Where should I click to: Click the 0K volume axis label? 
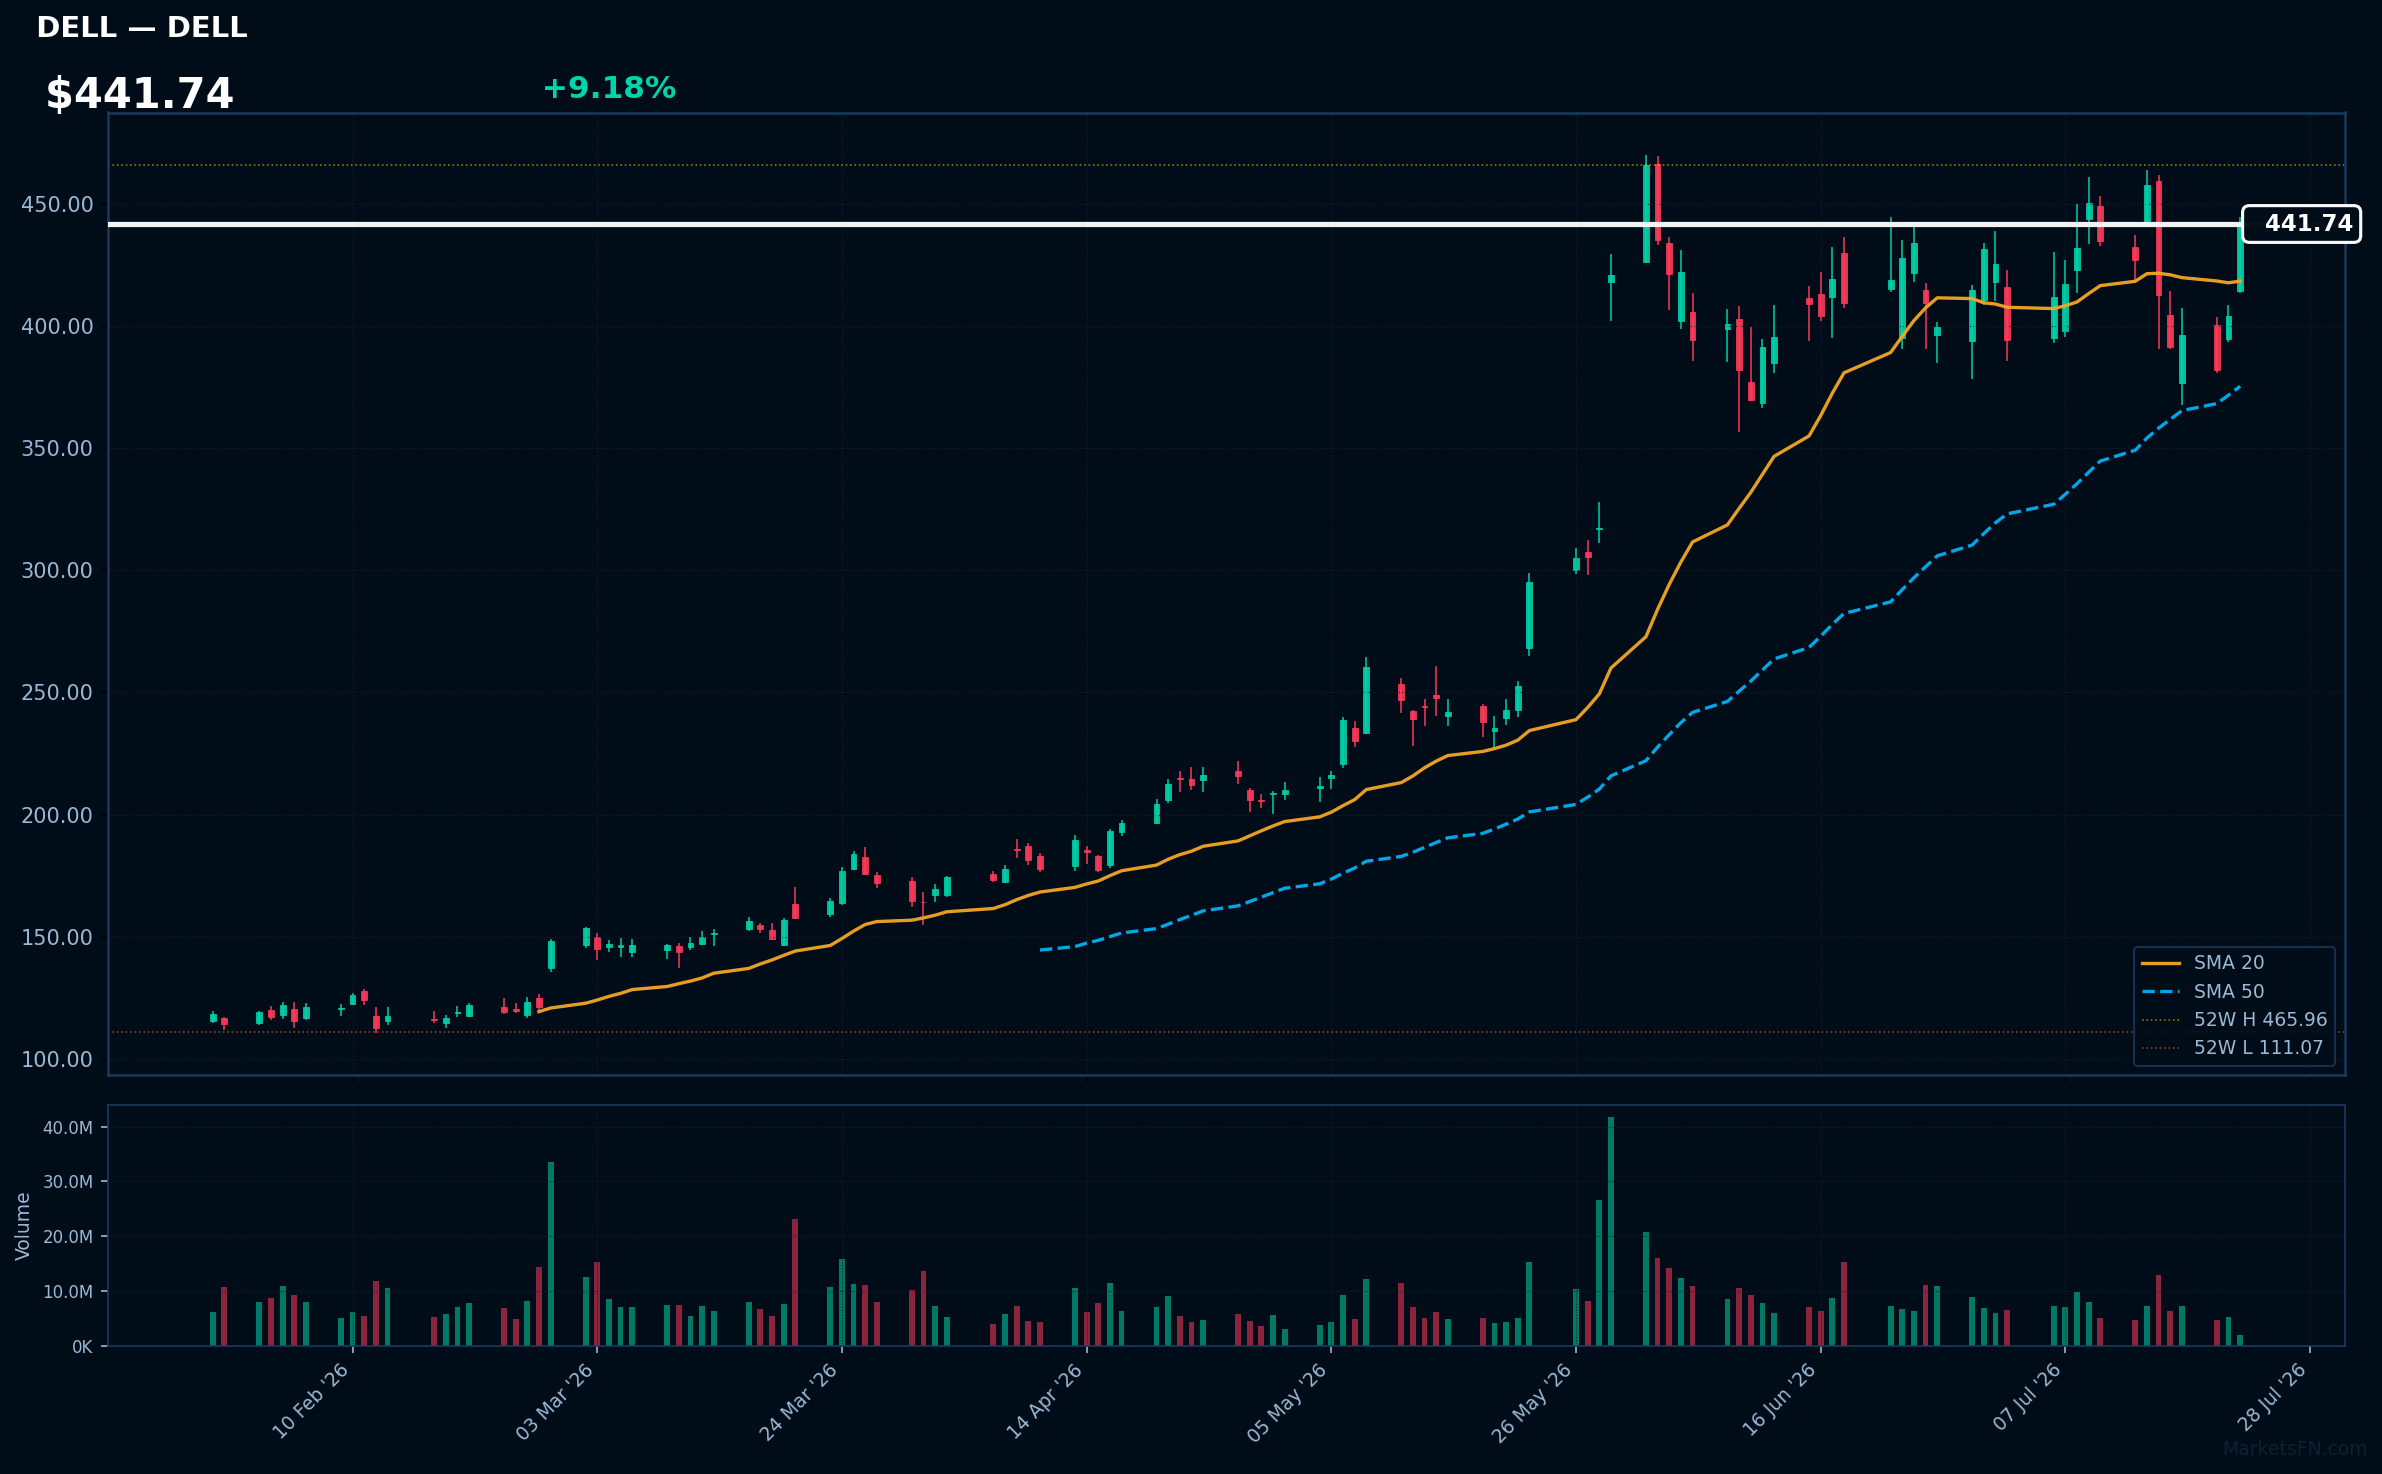tap(82, 1347)
